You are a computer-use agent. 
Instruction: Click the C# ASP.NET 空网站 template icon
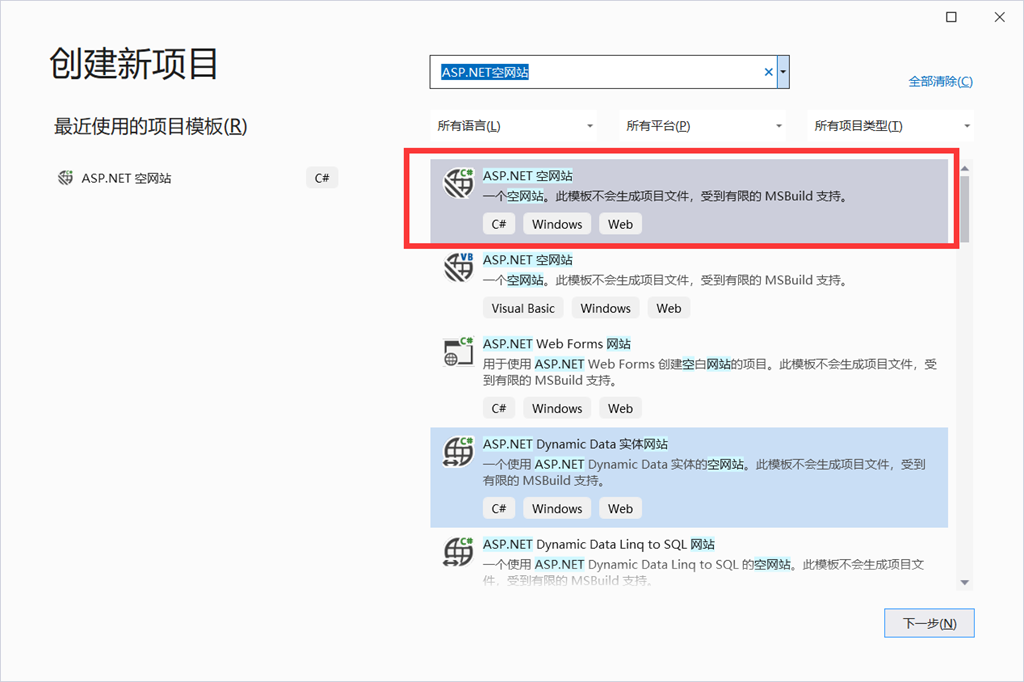pyautogui.click(x=458, y=184)
